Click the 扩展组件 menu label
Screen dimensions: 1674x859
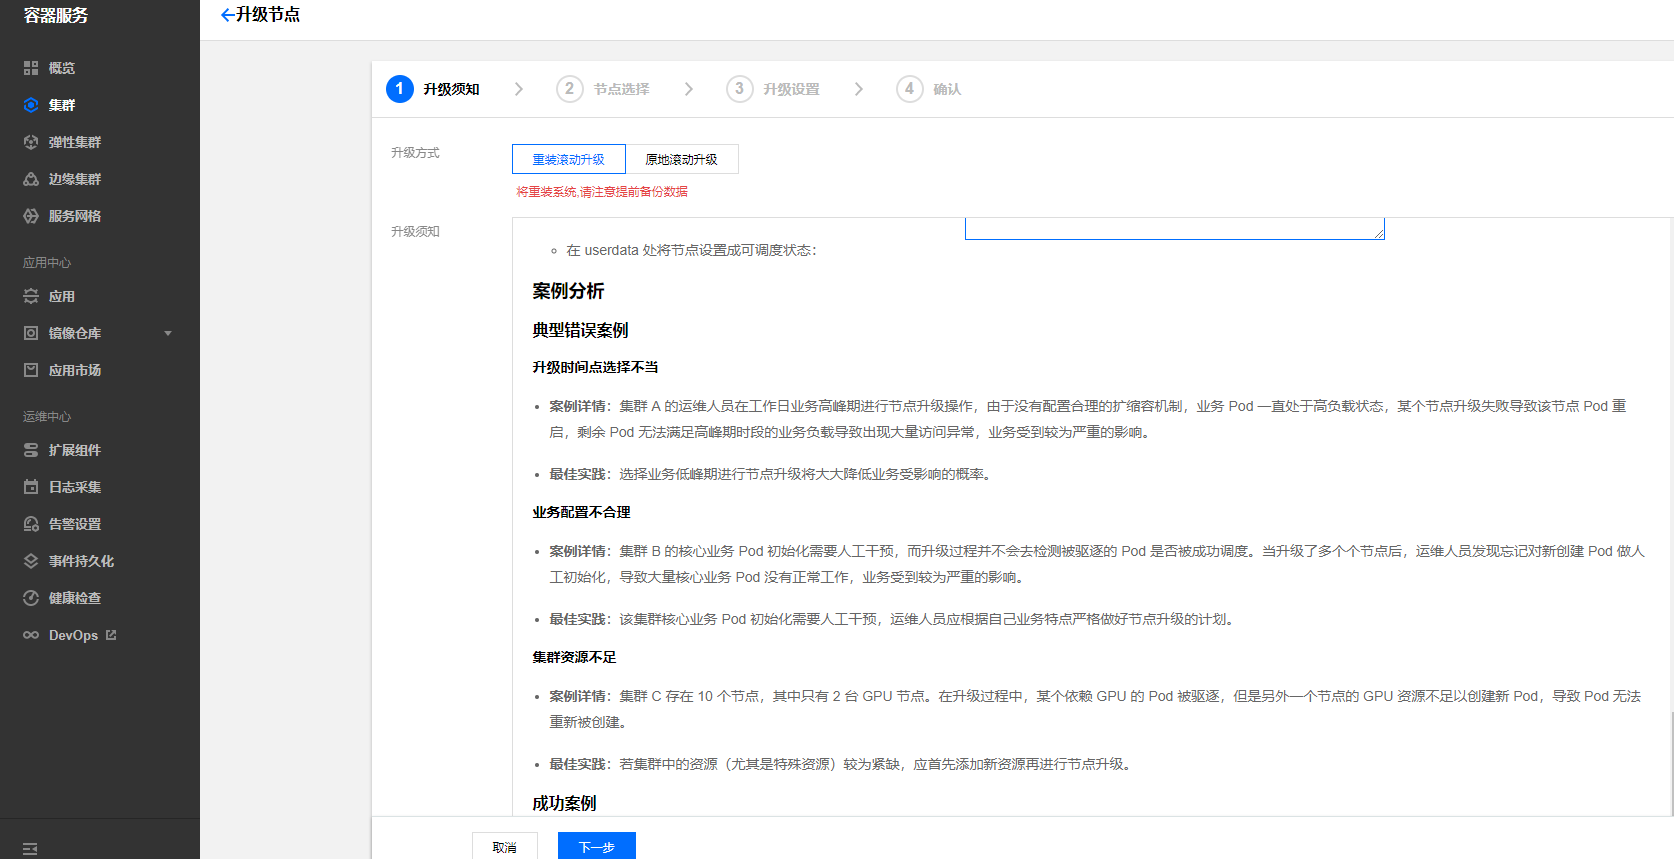[75, 450]
